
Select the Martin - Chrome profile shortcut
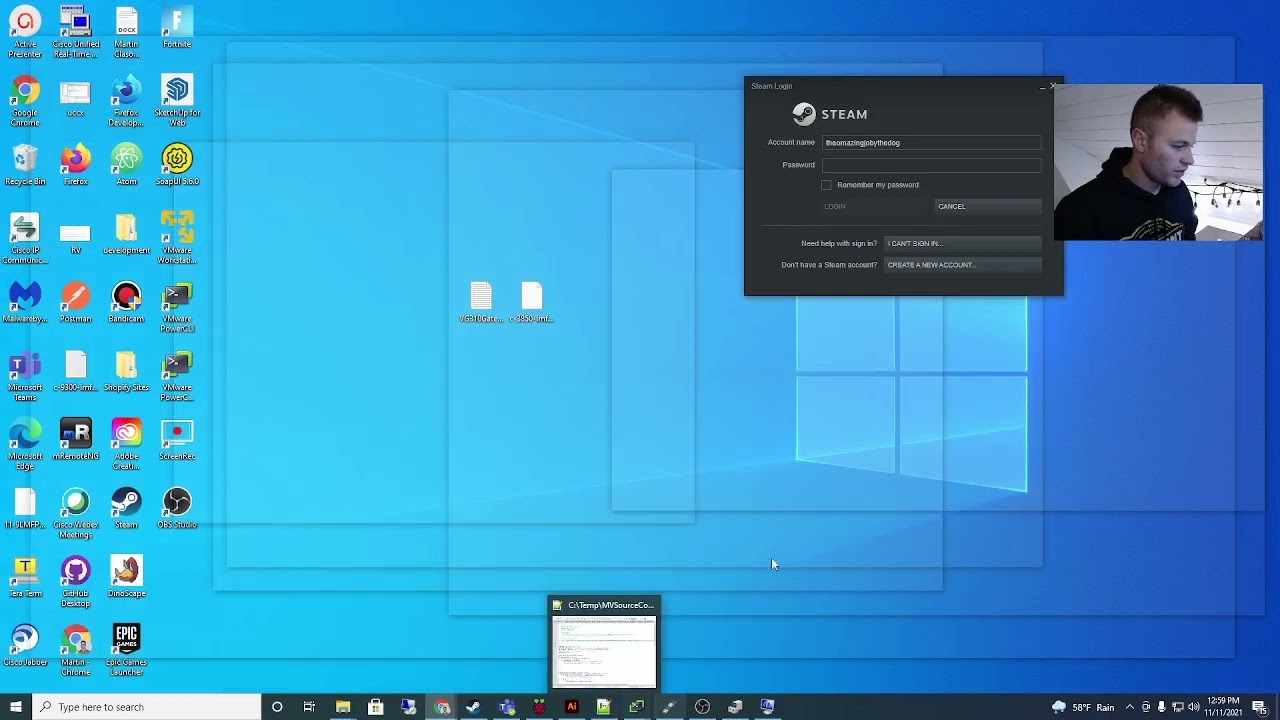(76, 650)
